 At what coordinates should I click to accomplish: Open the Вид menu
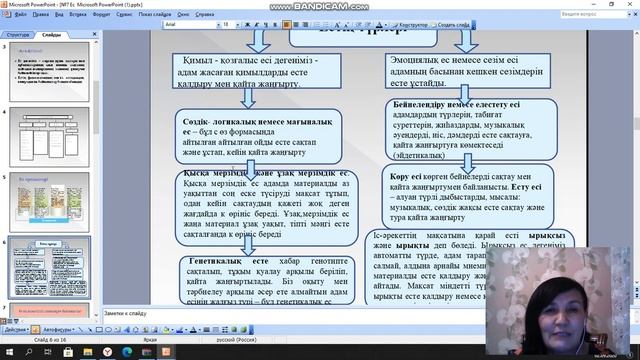tap(59, 14)
